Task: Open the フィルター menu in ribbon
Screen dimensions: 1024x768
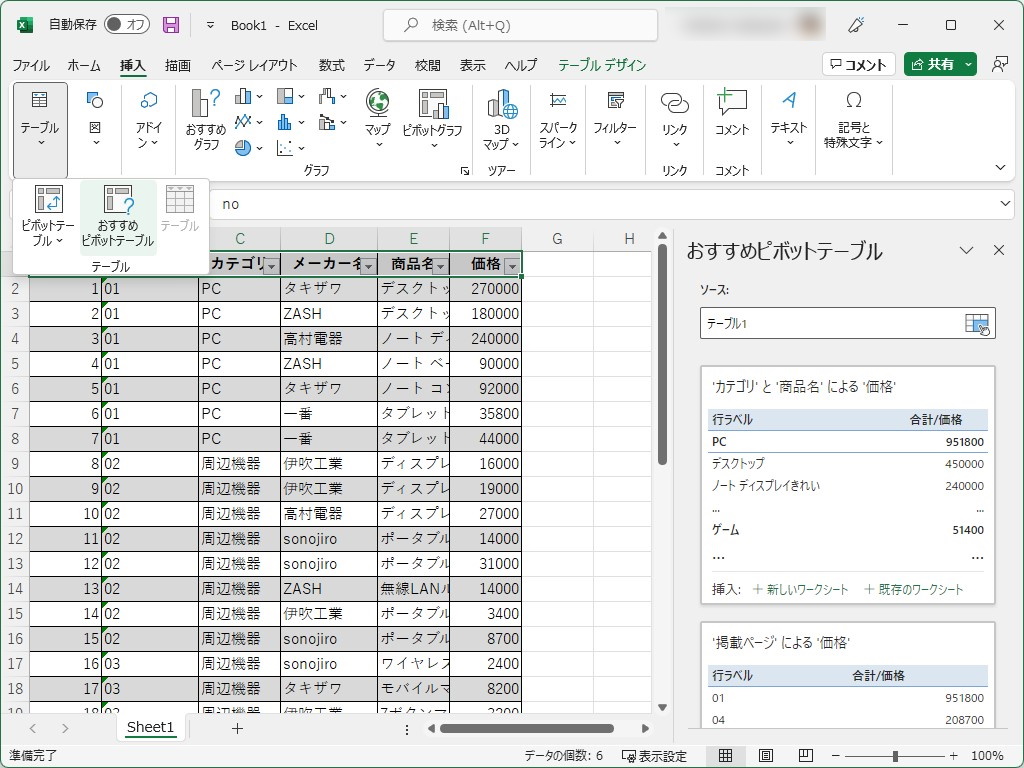Action: pyautogui.click(x=615, y=118)
